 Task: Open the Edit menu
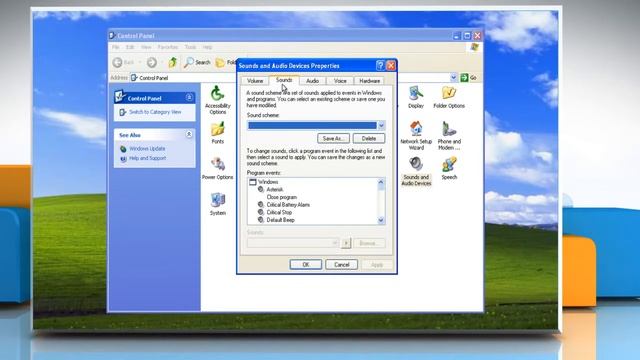130,47
